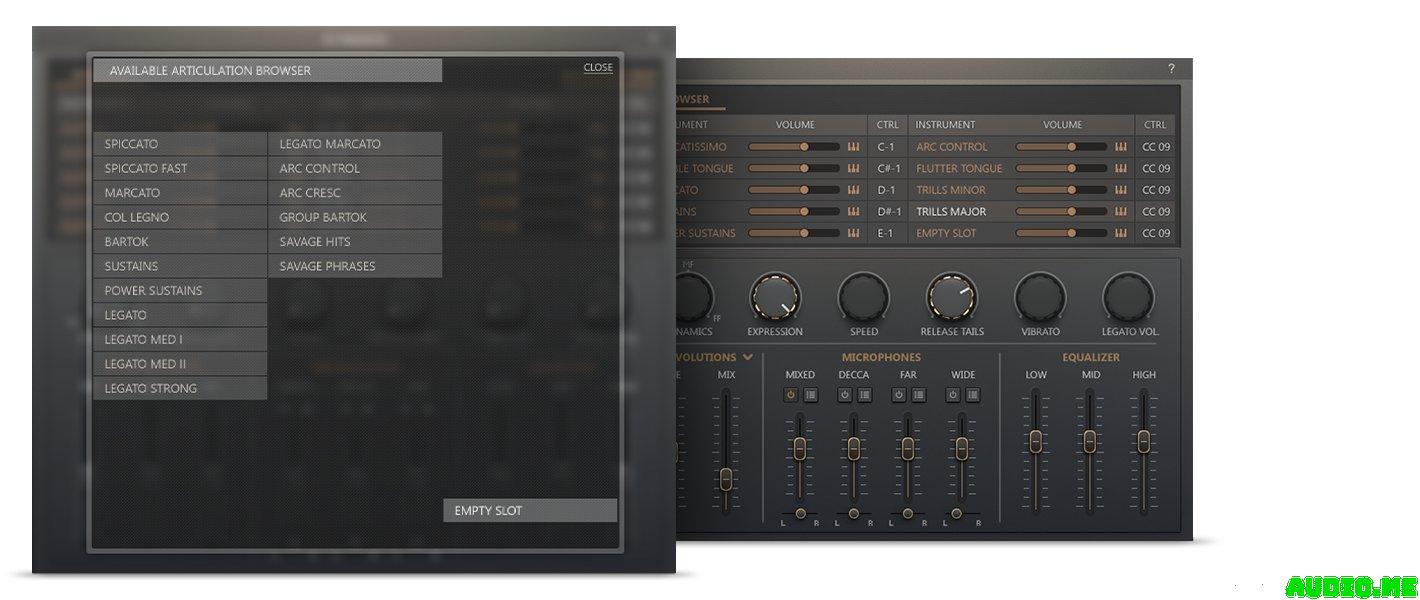Click keyboard icon in FLUTTER TONGUE row

click(x=1121, y=169)
